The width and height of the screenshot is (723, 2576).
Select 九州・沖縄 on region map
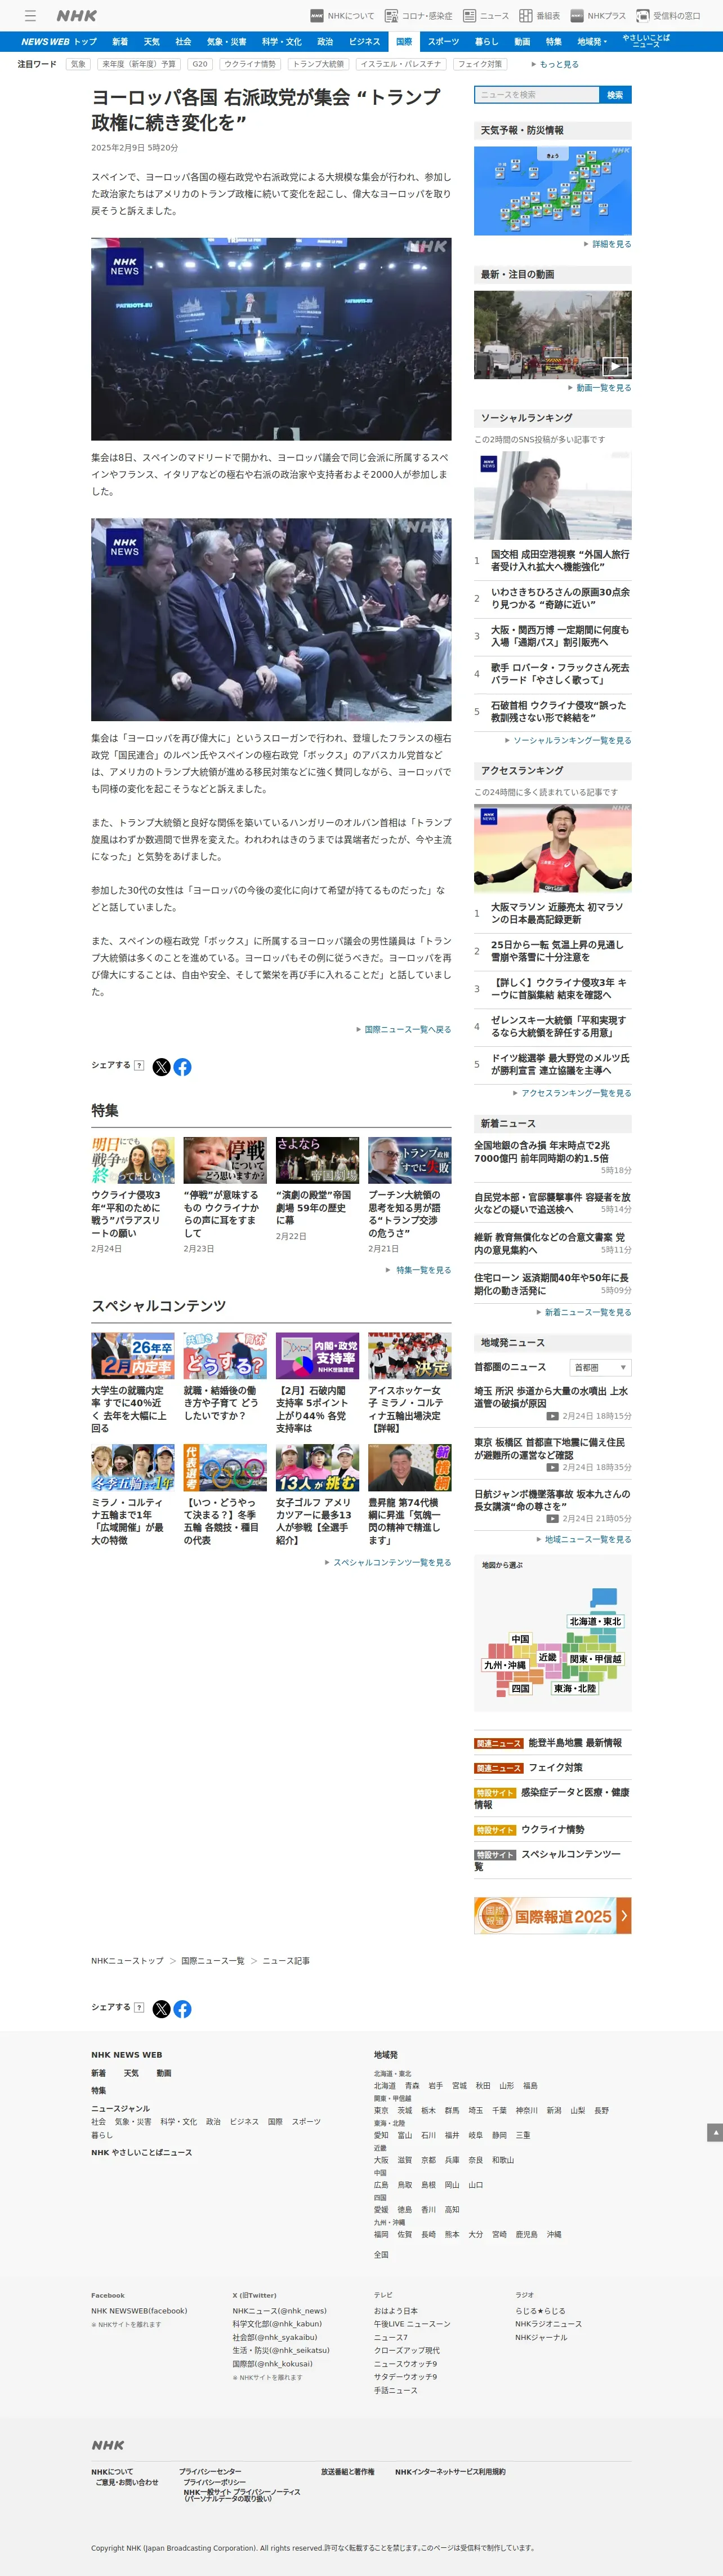[505, 1665]
